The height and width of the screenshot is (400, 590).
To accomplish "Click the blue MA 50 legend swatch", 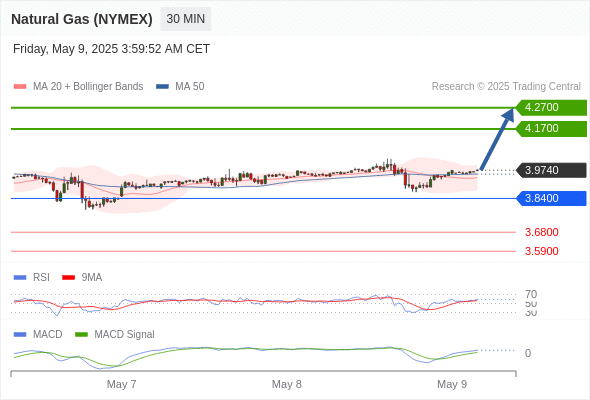I will 162,87.
